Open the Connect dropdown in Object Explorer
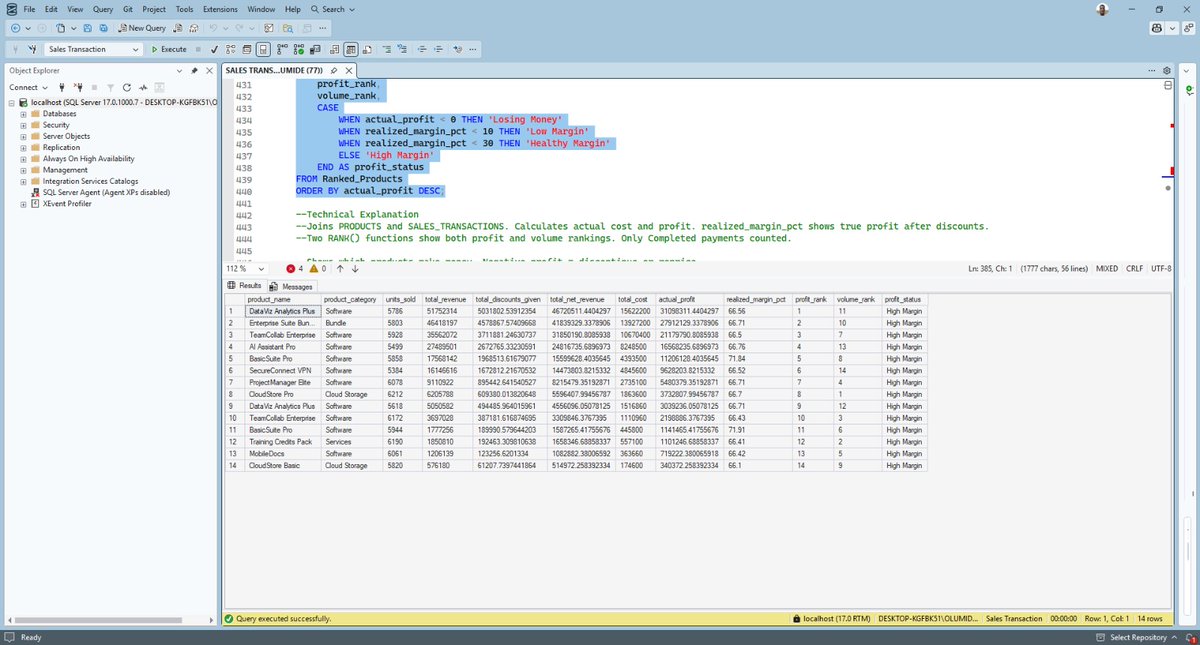This screenshot has height=645, width=1200. point(28,87)
